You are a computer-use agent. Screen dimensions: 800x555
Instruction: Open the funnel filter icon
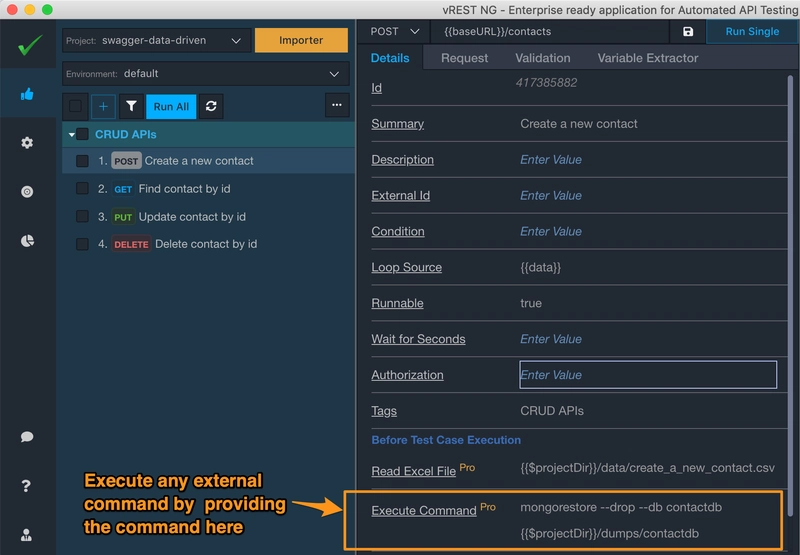[131, 106]
